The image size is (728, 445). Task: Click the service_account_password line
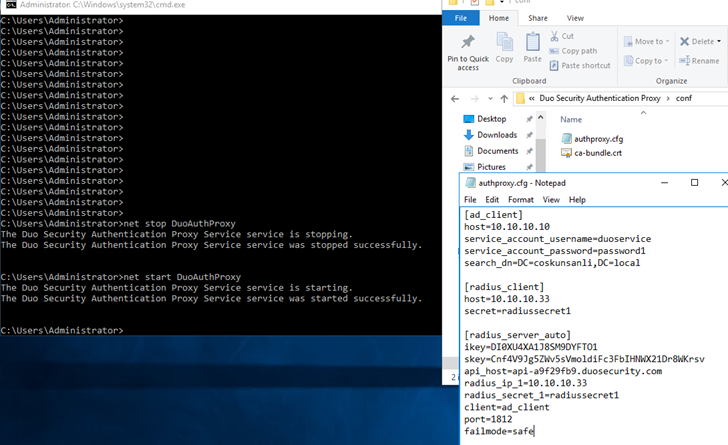(555, 251)
